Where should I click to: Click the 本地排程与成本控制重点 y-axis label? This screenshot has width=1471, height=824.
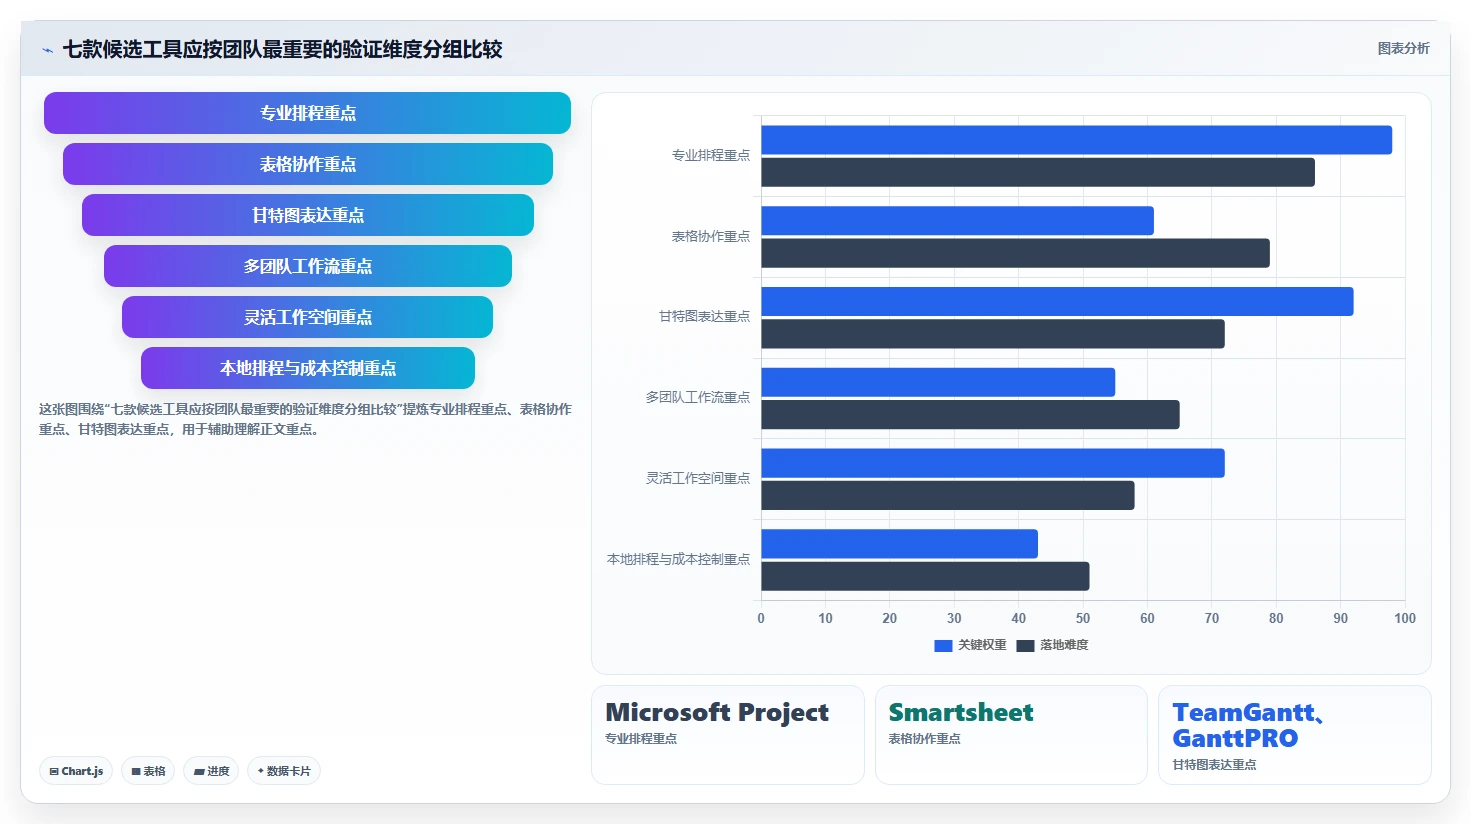678,560
